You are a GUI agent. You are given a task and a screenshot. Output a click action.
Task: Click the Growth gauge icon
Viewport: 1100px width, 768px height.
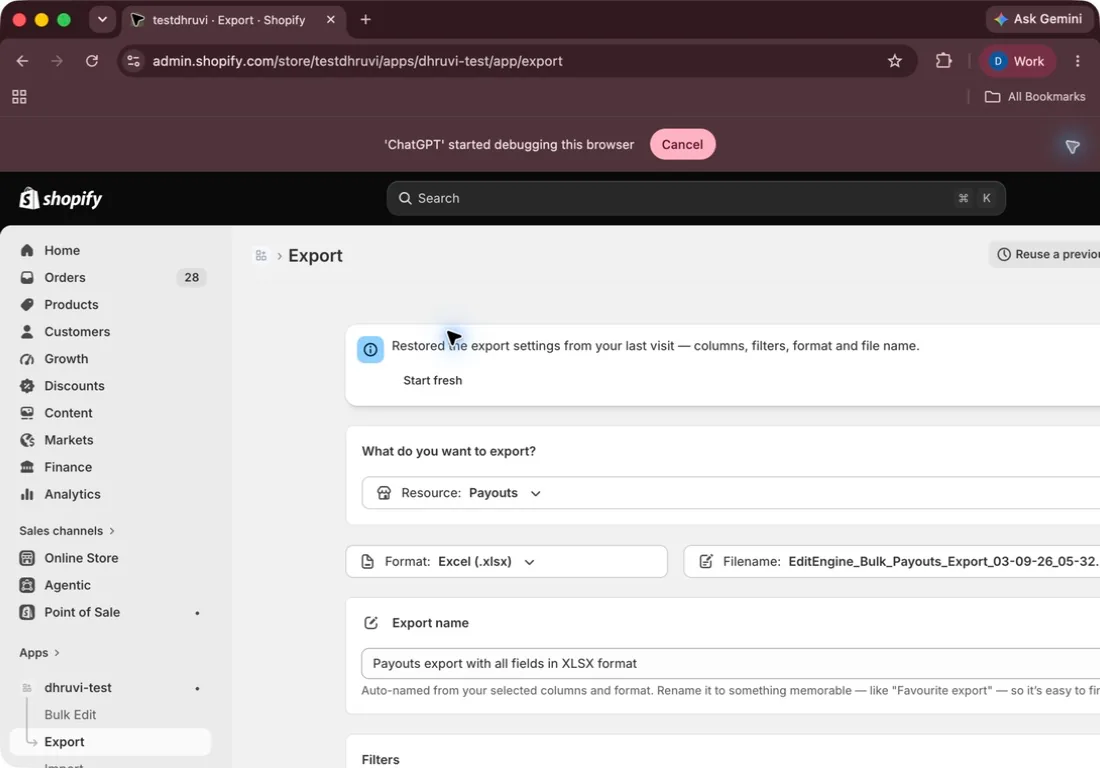pos(27,358)
